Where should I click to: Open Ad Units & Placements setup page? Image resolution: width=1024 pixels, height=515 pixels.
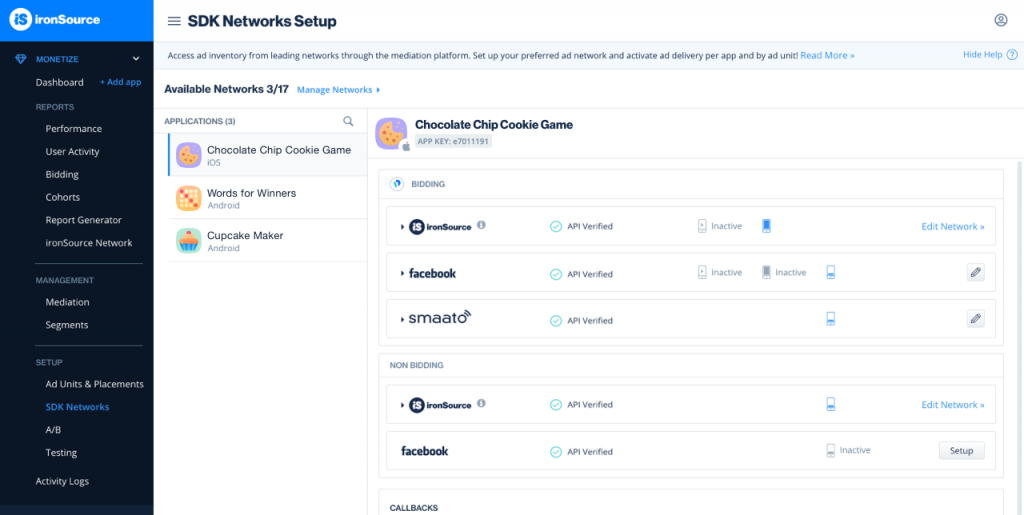[94, 384]
